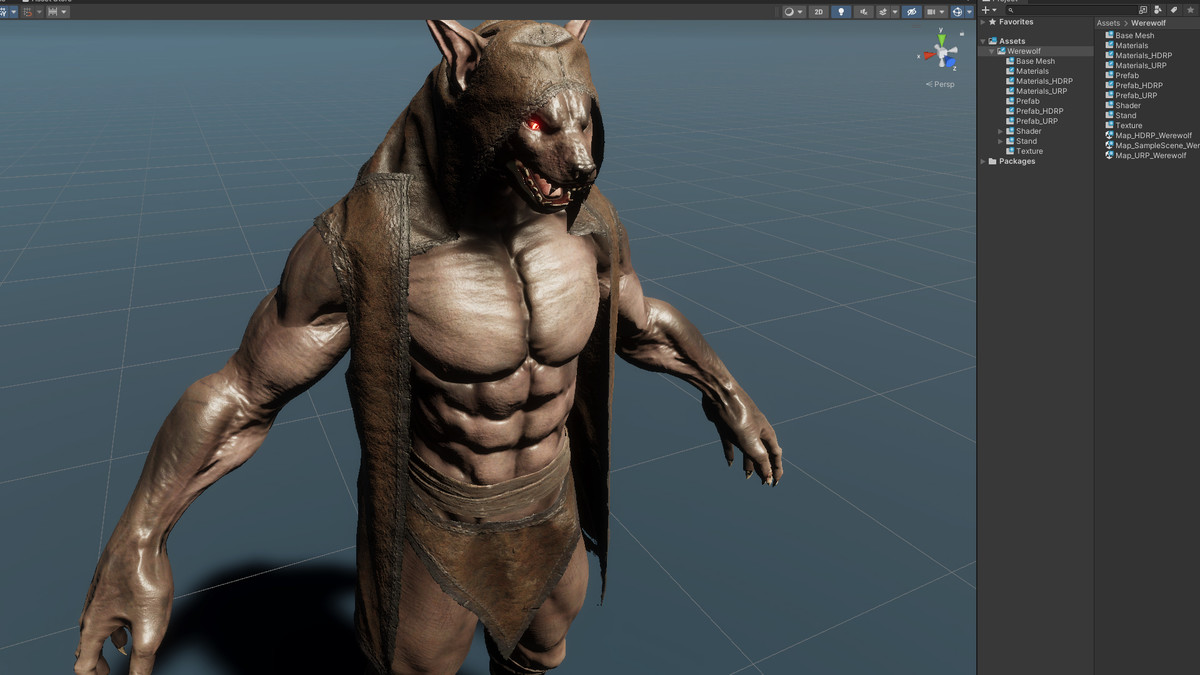The width and height of the screenshot is (1200, 675).
Task: Click the scene camera settings icon
Action: pyautogui.click(x=931, y=12)
